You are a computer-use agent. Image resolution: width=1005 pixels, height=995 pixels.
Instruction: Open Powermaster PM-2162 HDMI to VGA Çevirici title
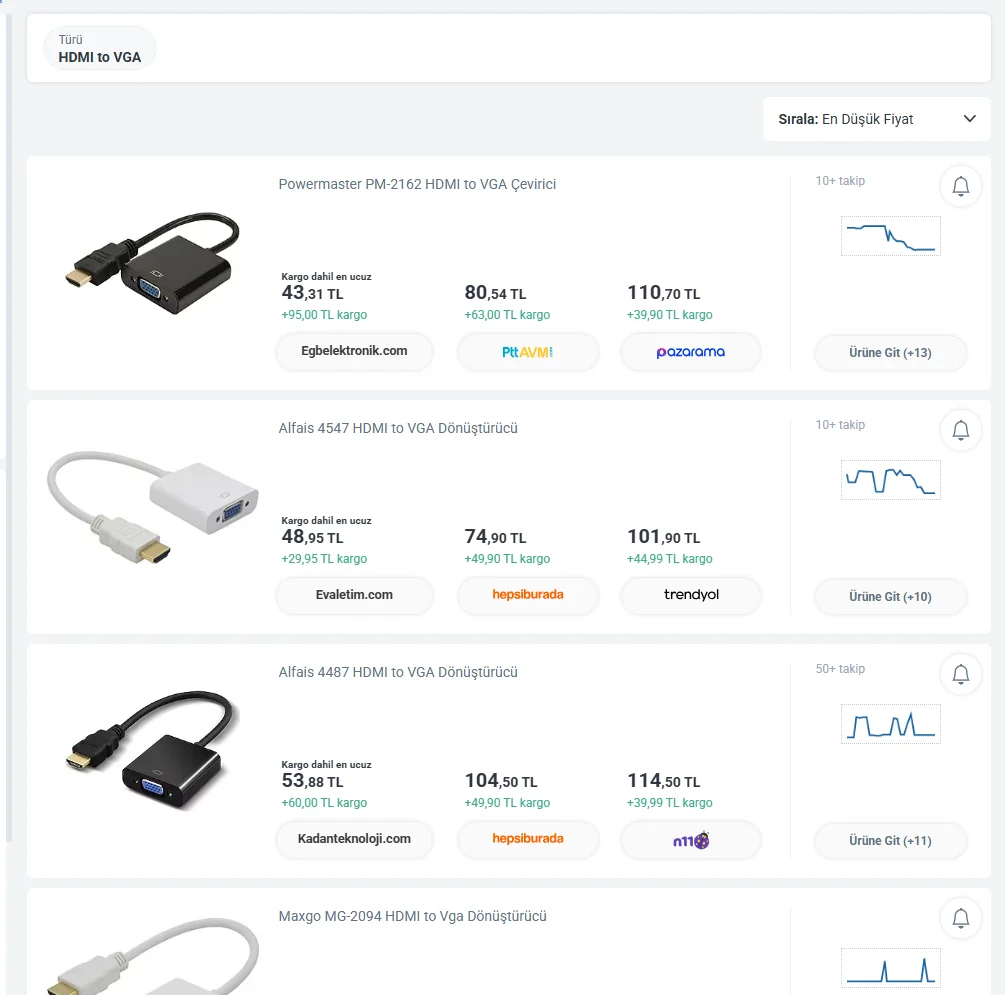coord(417,184)
